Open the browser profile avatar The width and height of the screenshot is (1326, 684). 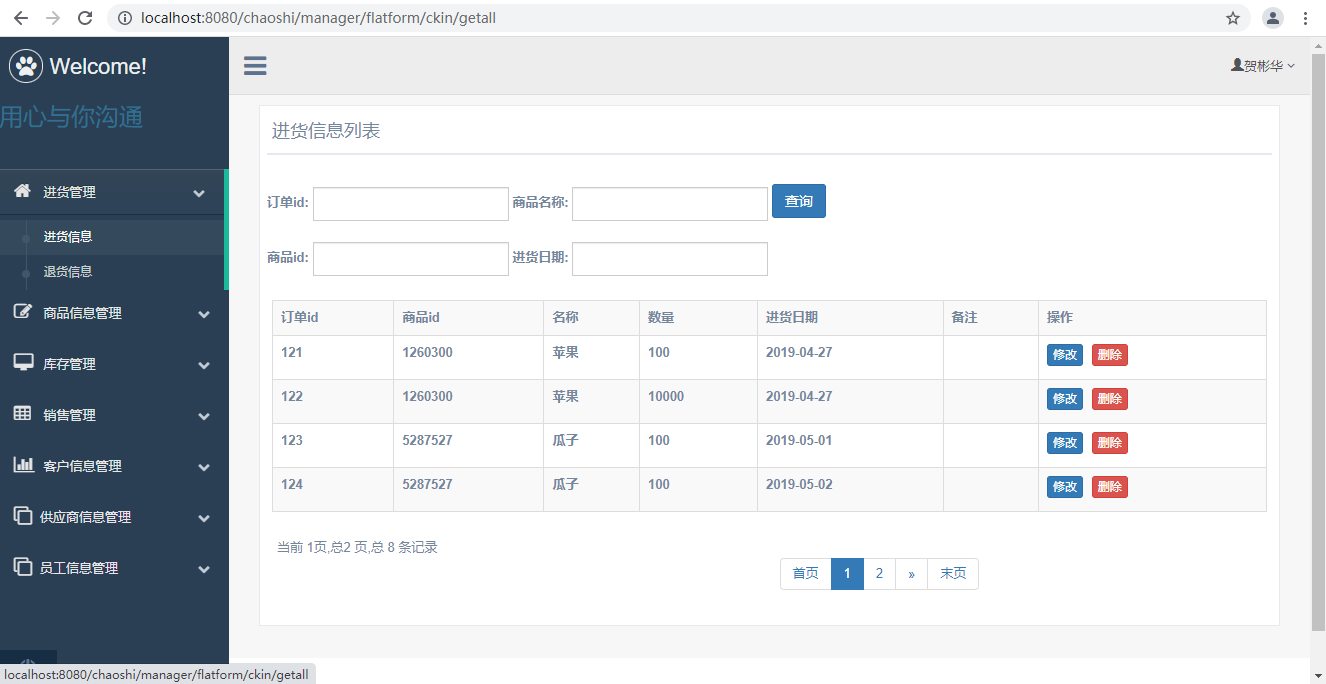tap(1273, 18)
